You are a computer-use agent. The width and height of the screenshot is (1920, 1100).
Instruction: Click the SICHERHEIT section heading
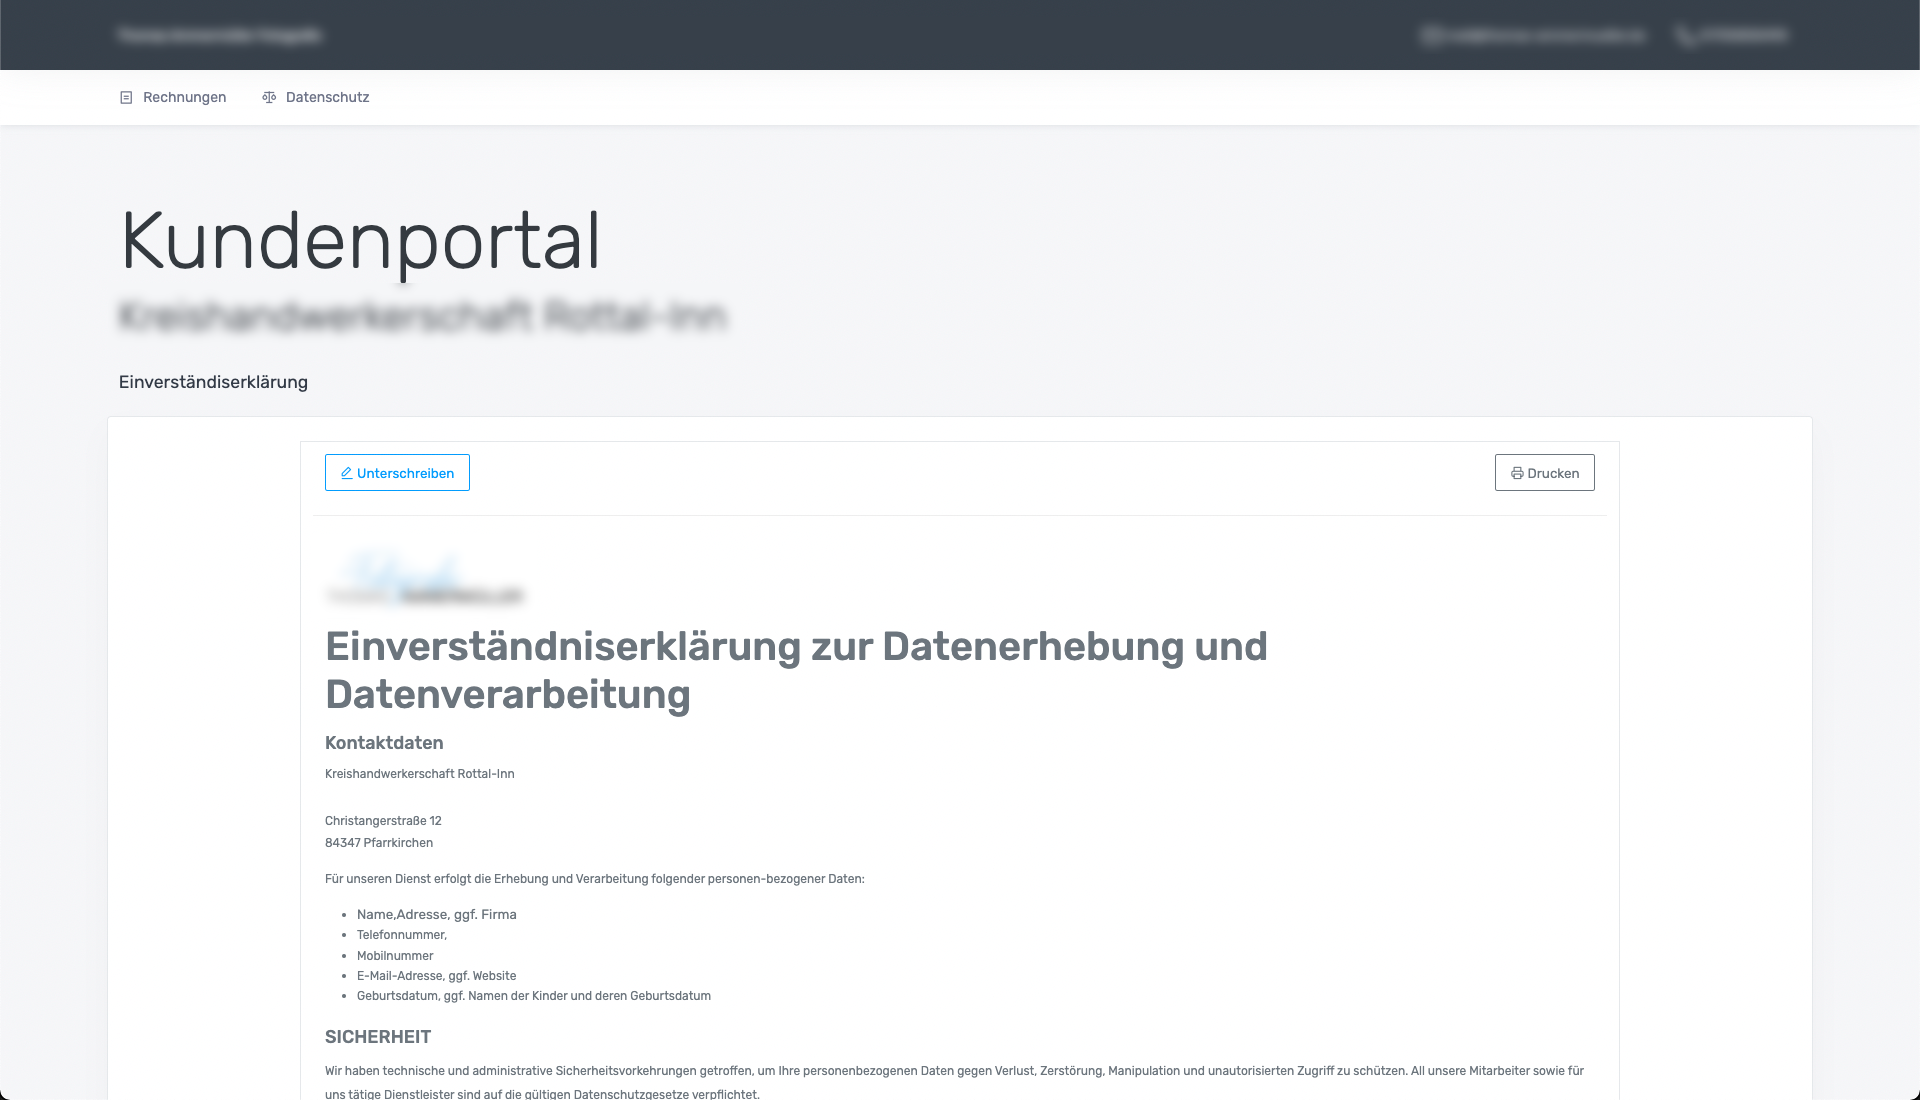378,1037
